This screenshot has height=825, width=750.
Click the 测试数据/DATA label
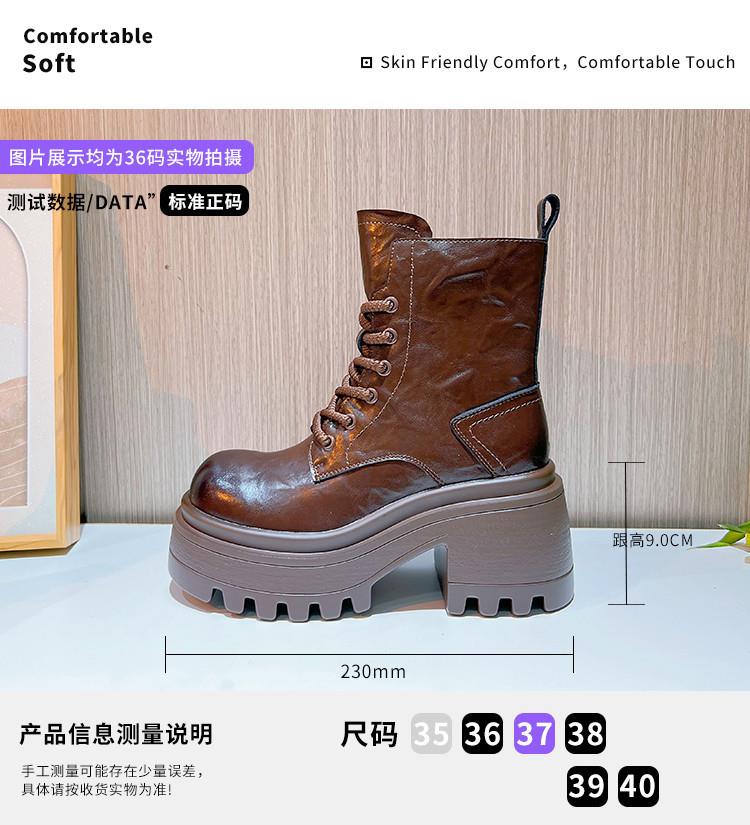82,202
